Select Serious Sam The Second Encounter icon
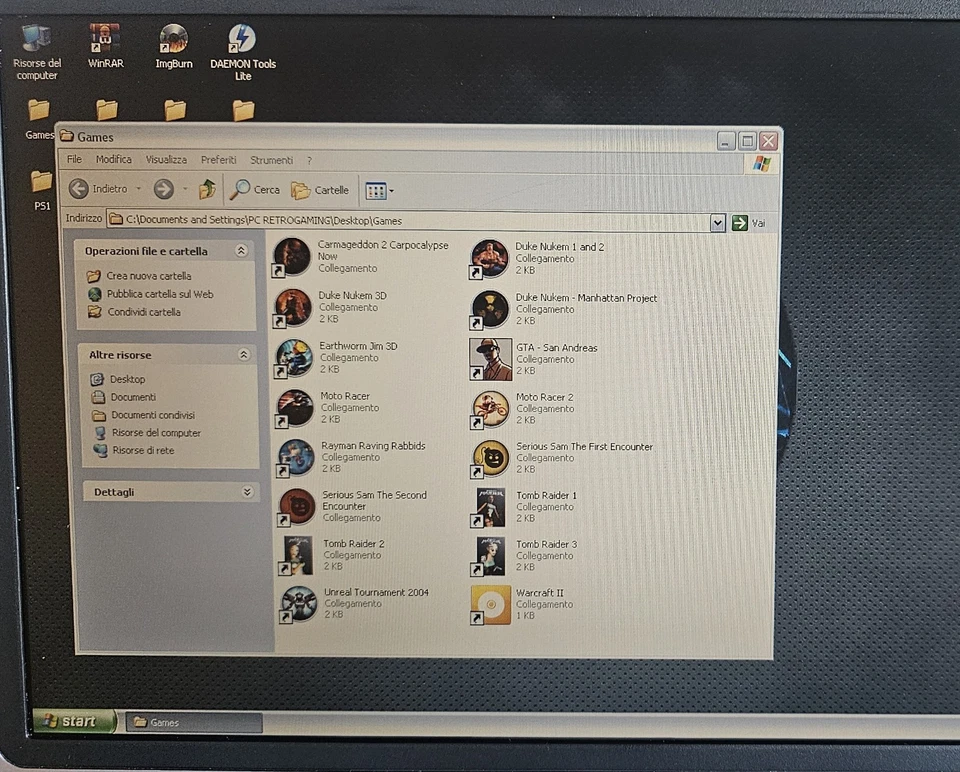The width and height of the screenshot is (960, 772). click(296, 507)
